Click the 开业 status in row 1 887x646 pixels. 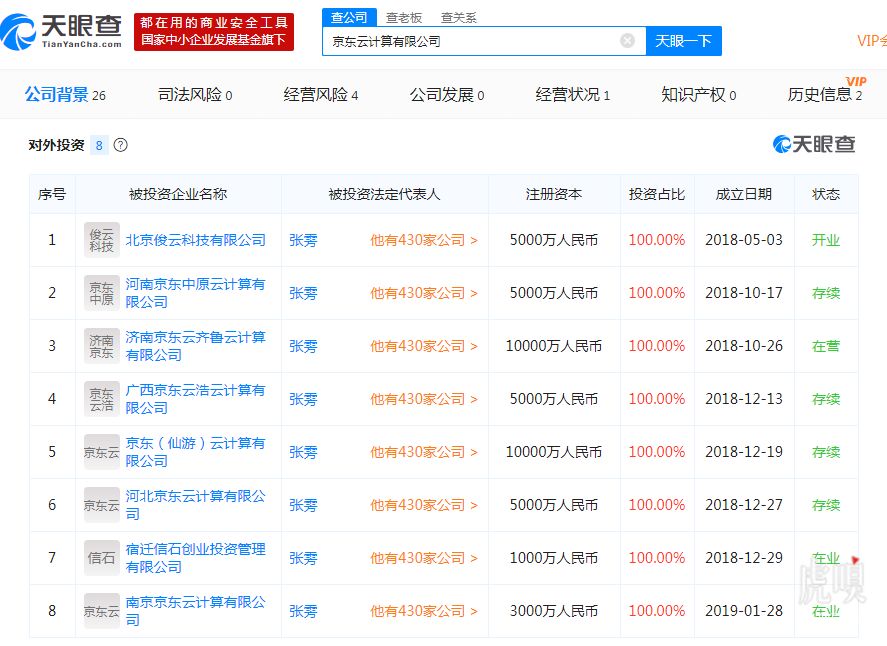pyautogui.click(x=826, y=240)
